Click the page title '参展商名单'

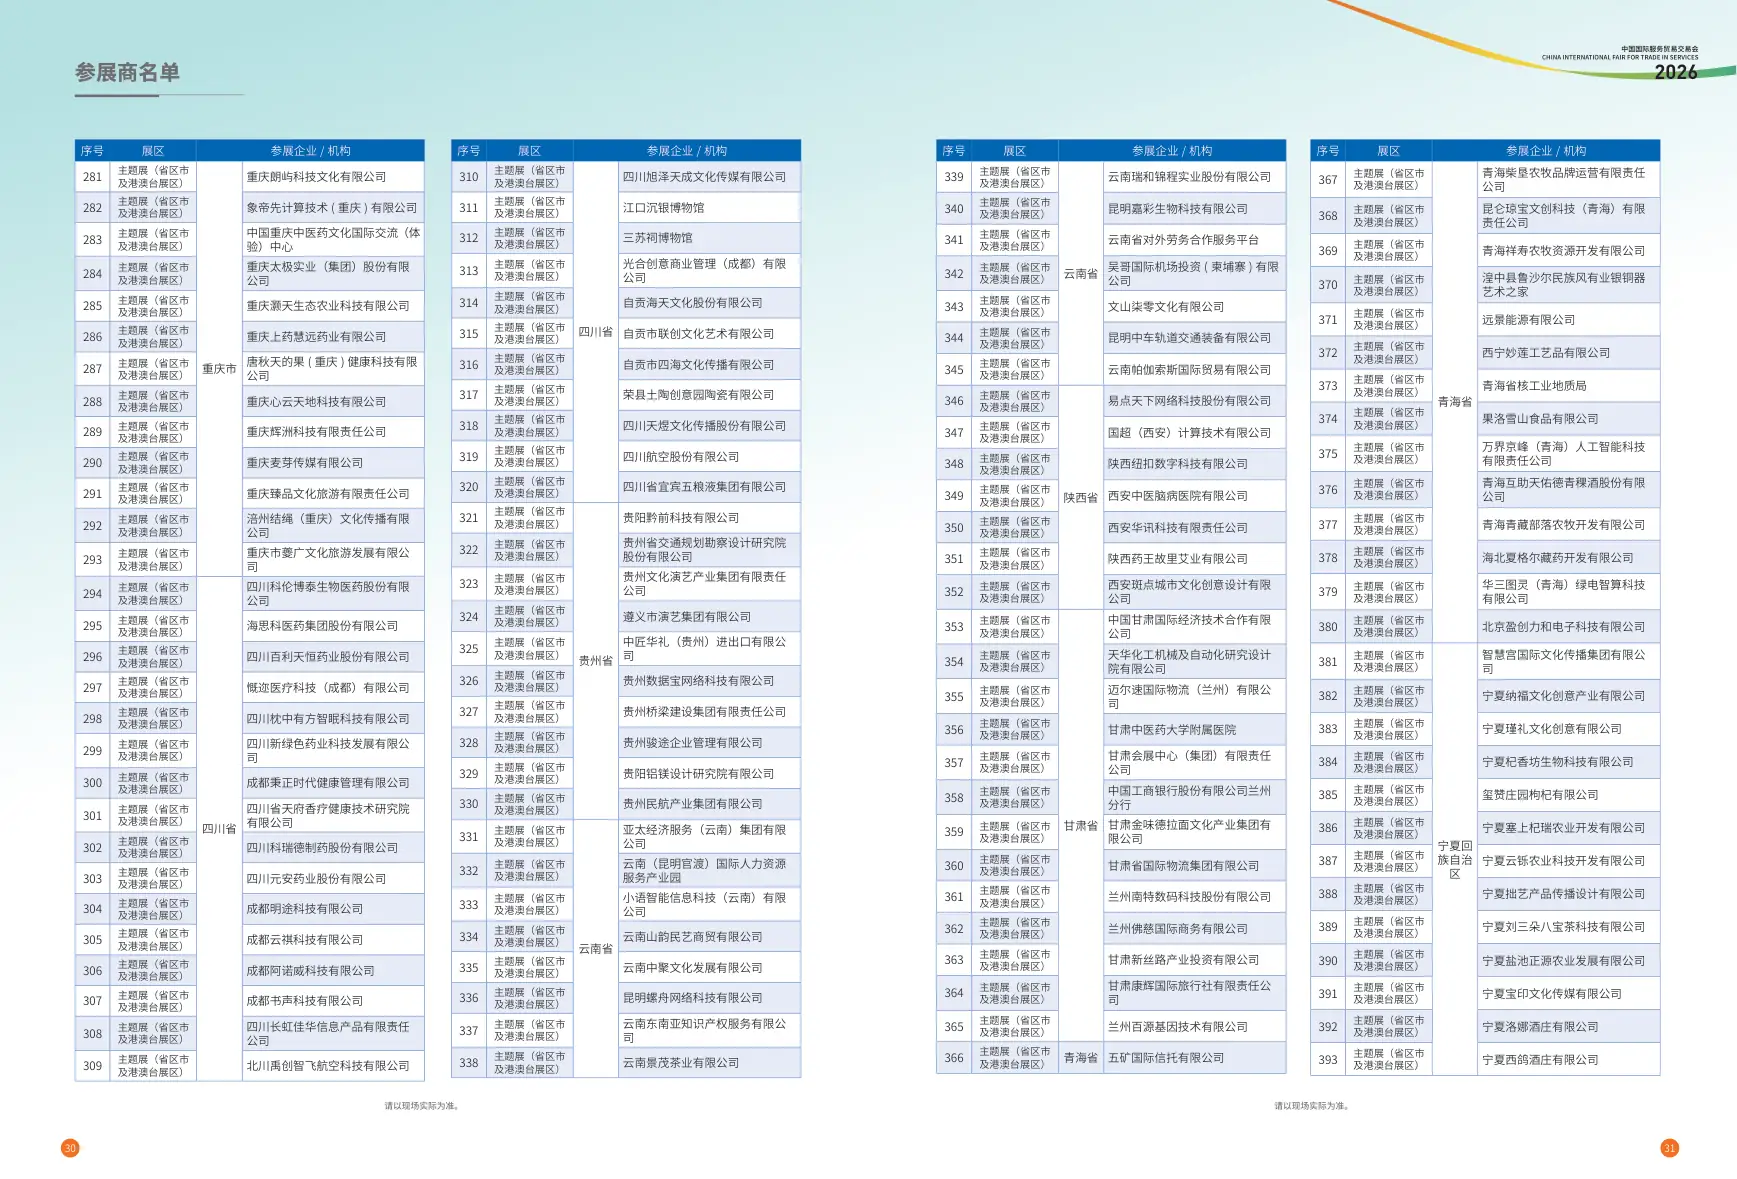point(127,73)
